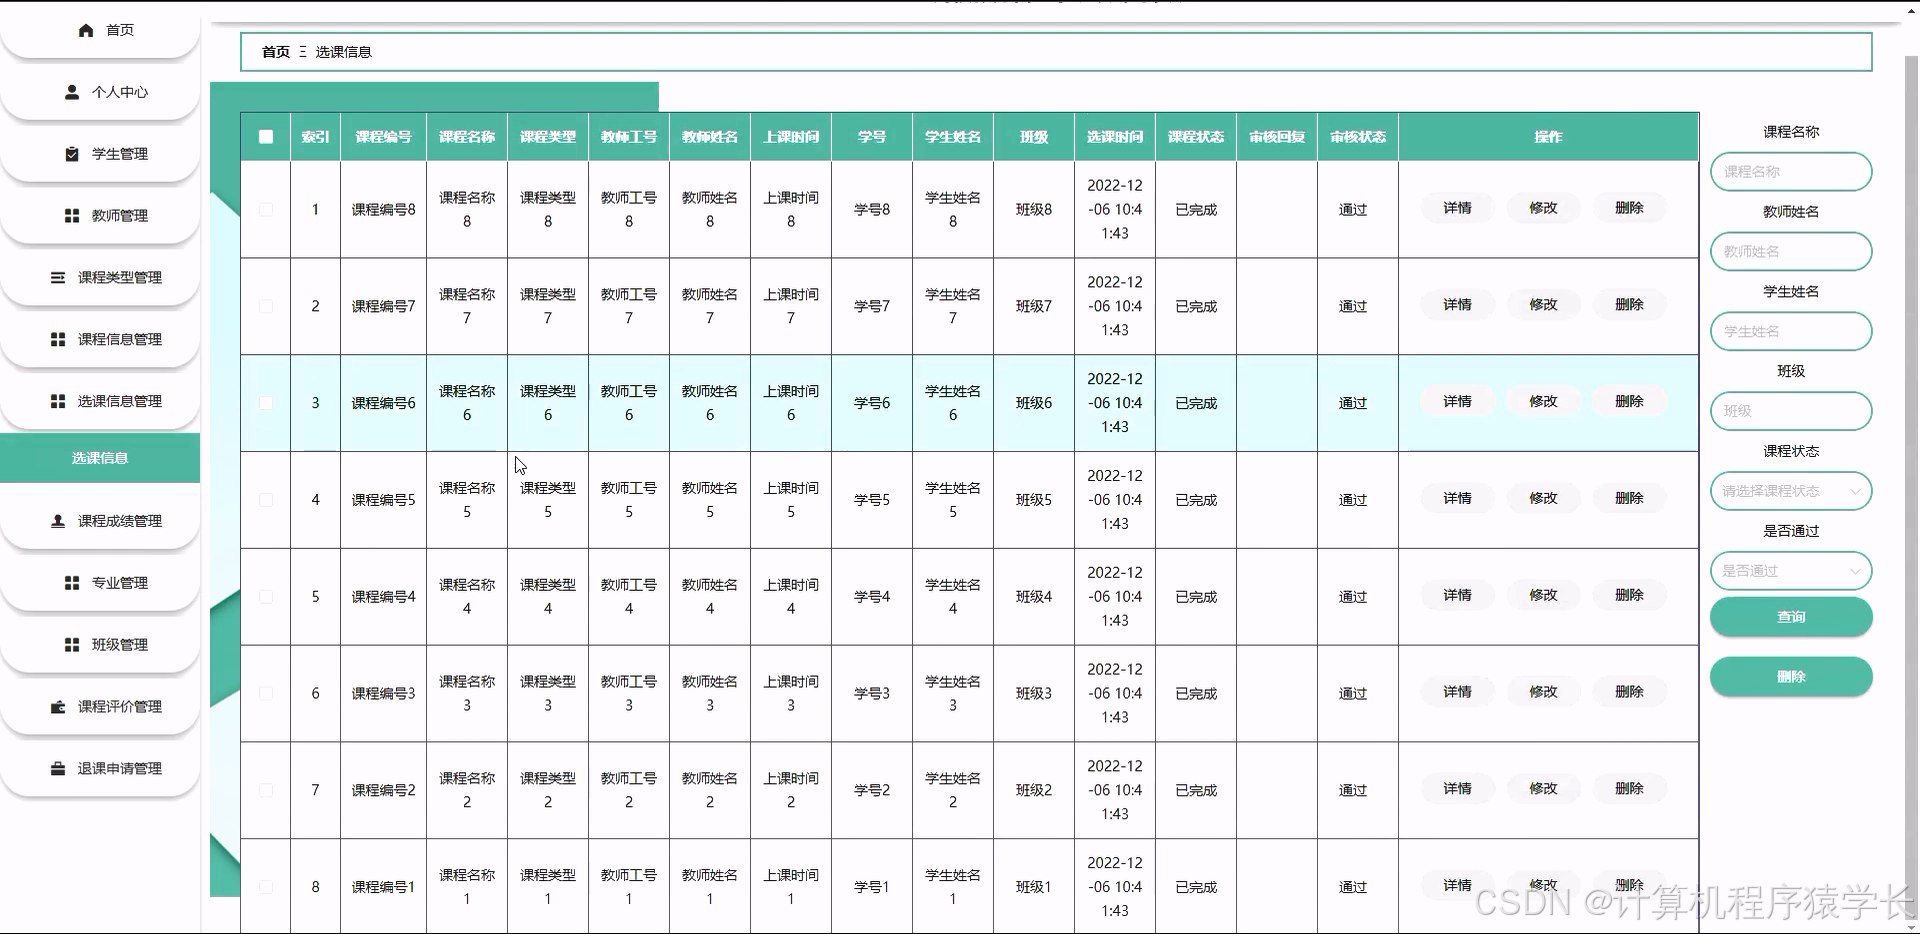Check the checkbox for row 课程编号3
This screenshot has width=1920, height=934.
(x=266, y=693)
